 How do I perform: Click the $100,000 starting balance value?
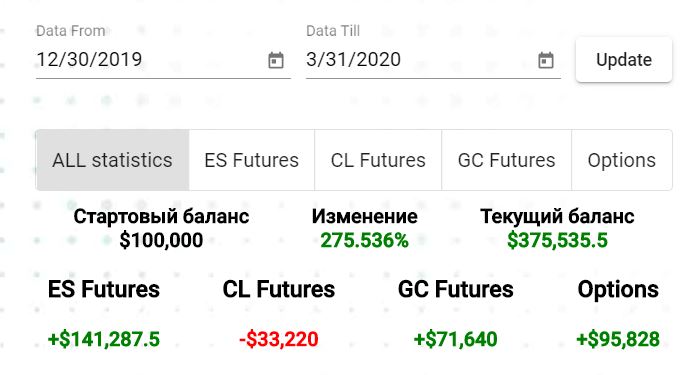(x=161, y=240)
